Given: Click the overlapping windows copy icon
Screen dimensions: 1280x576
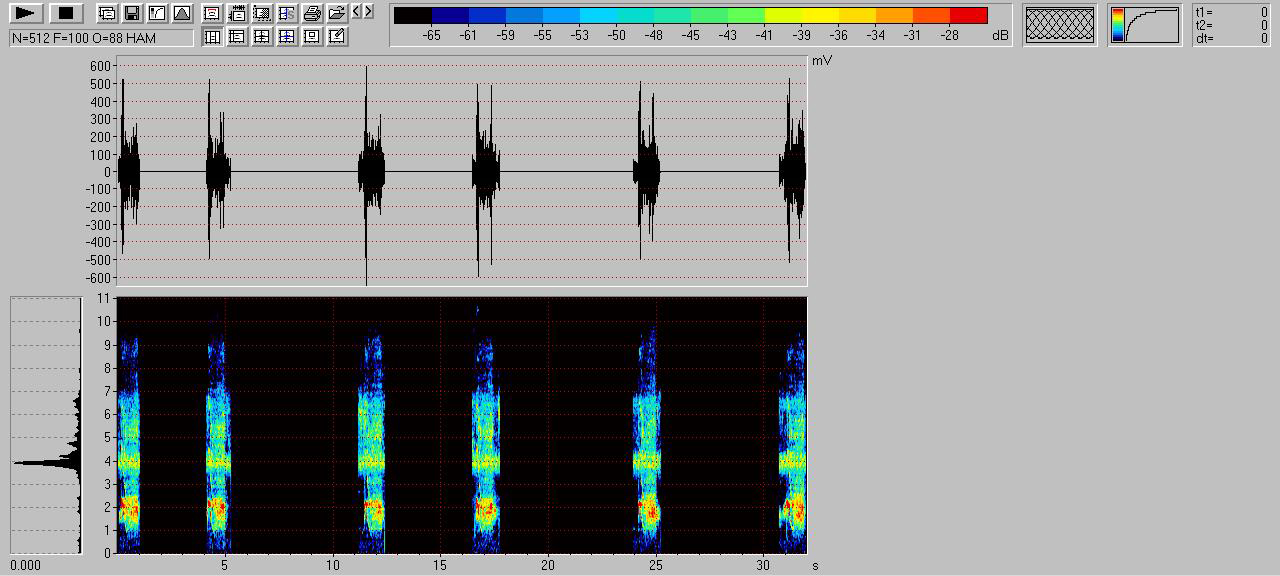Looking at the screenshot, I should (x=106, y=13).
